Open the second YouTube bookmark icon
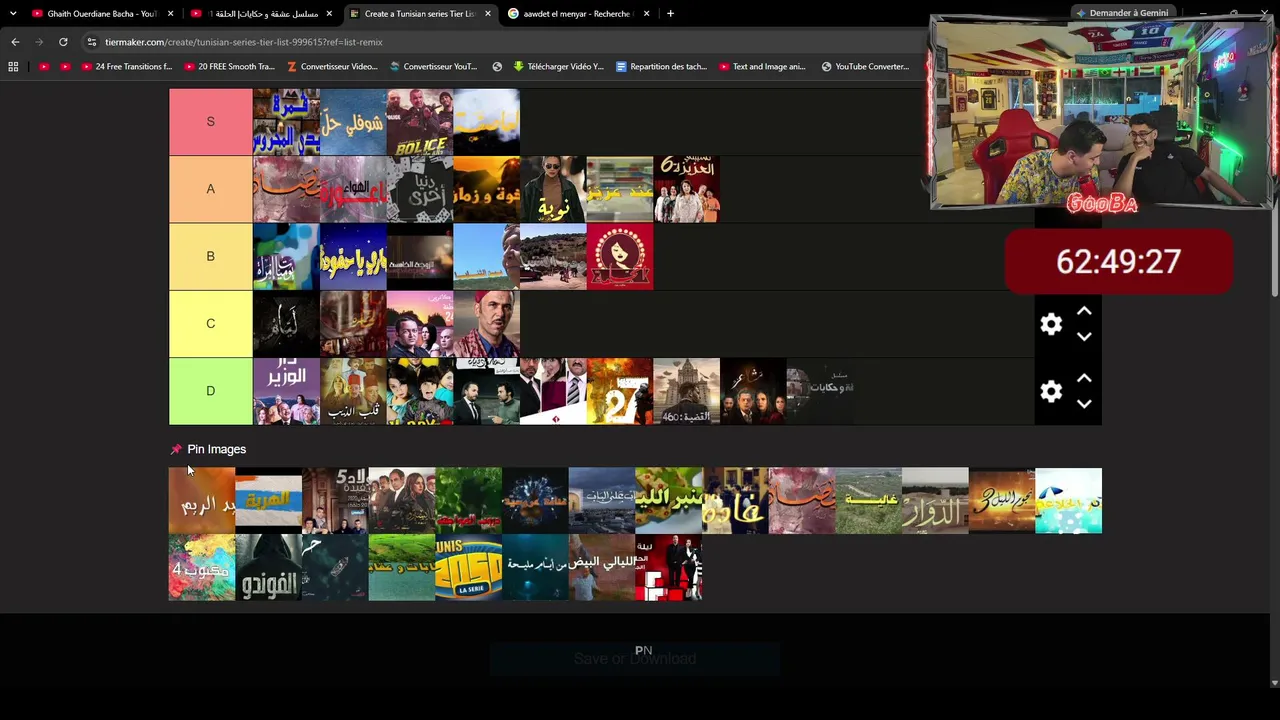The height and width of the screenshot is (720, 1280). [65, 67]
